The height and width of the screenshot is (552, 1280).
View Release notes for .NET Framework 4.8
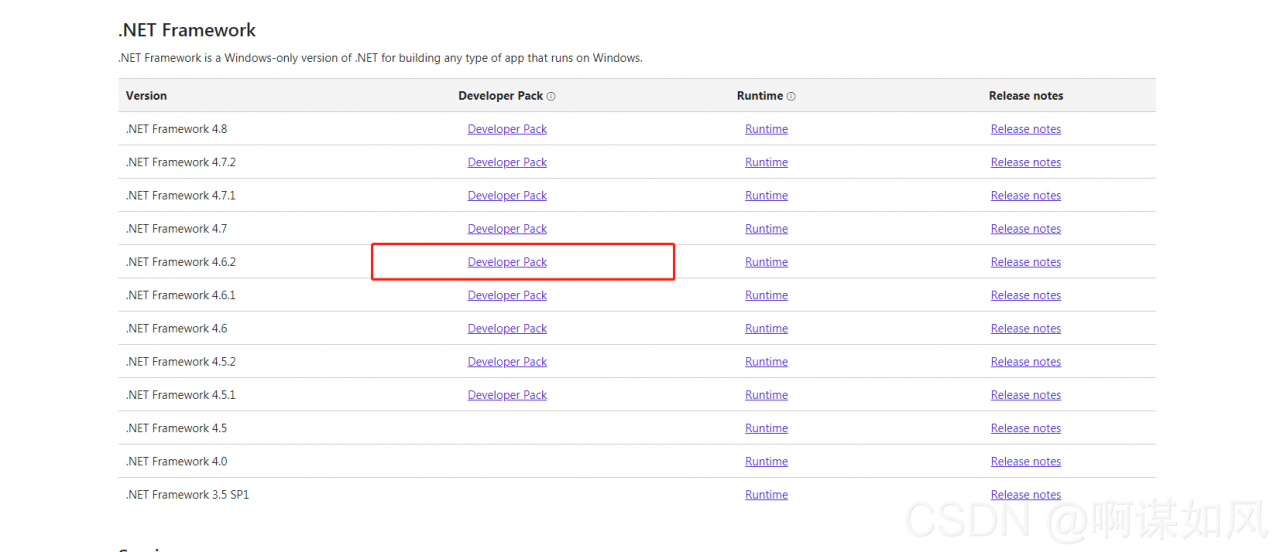point(1026,129)
